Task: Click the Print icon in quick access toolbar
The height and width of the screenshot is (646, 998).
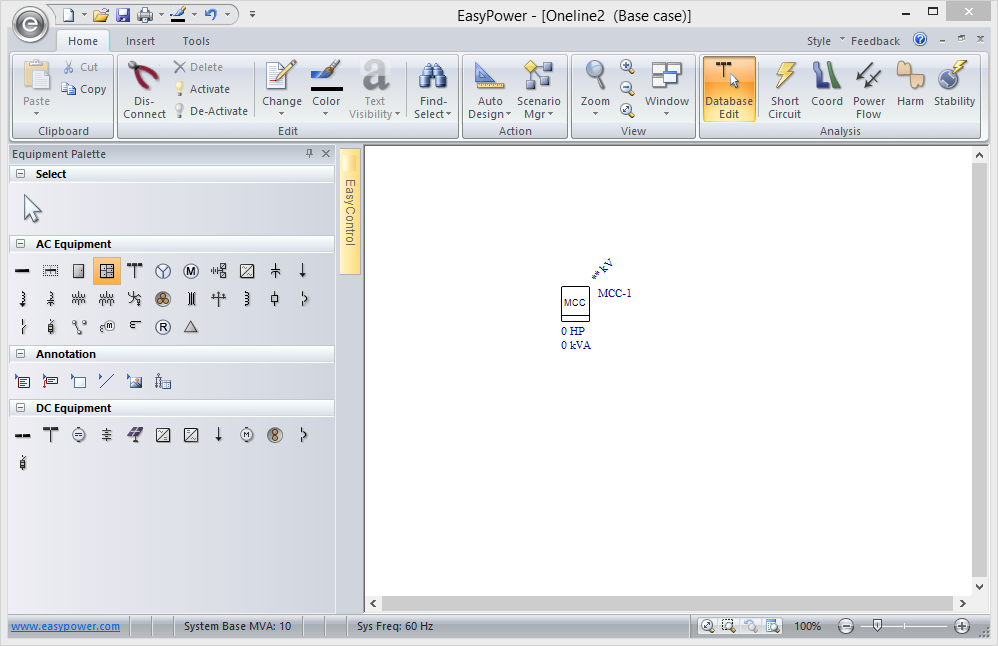Action: 146,15
